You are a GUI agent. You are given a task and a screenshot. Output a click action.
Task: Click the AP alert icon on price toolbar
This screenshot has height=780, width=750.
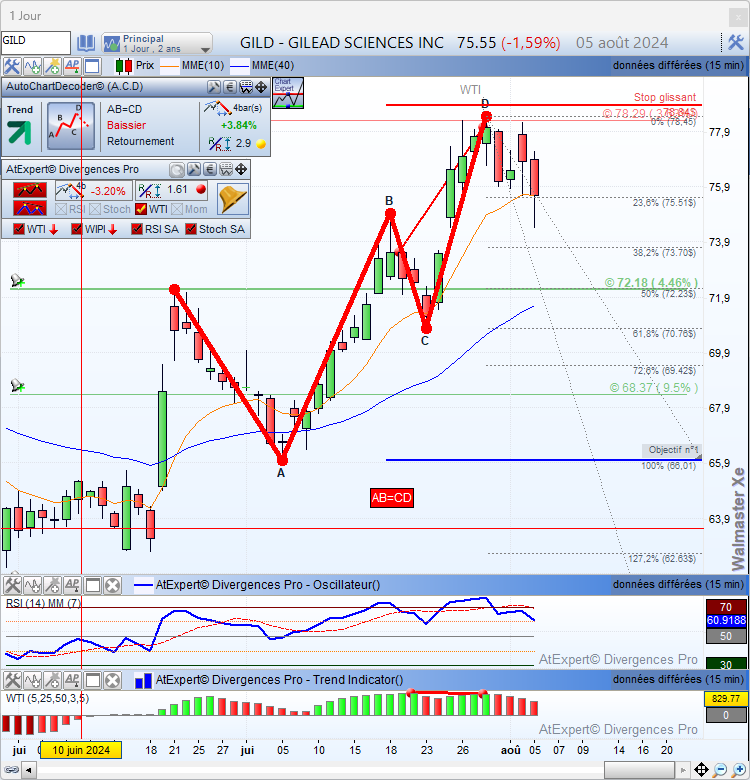(72, 66)
